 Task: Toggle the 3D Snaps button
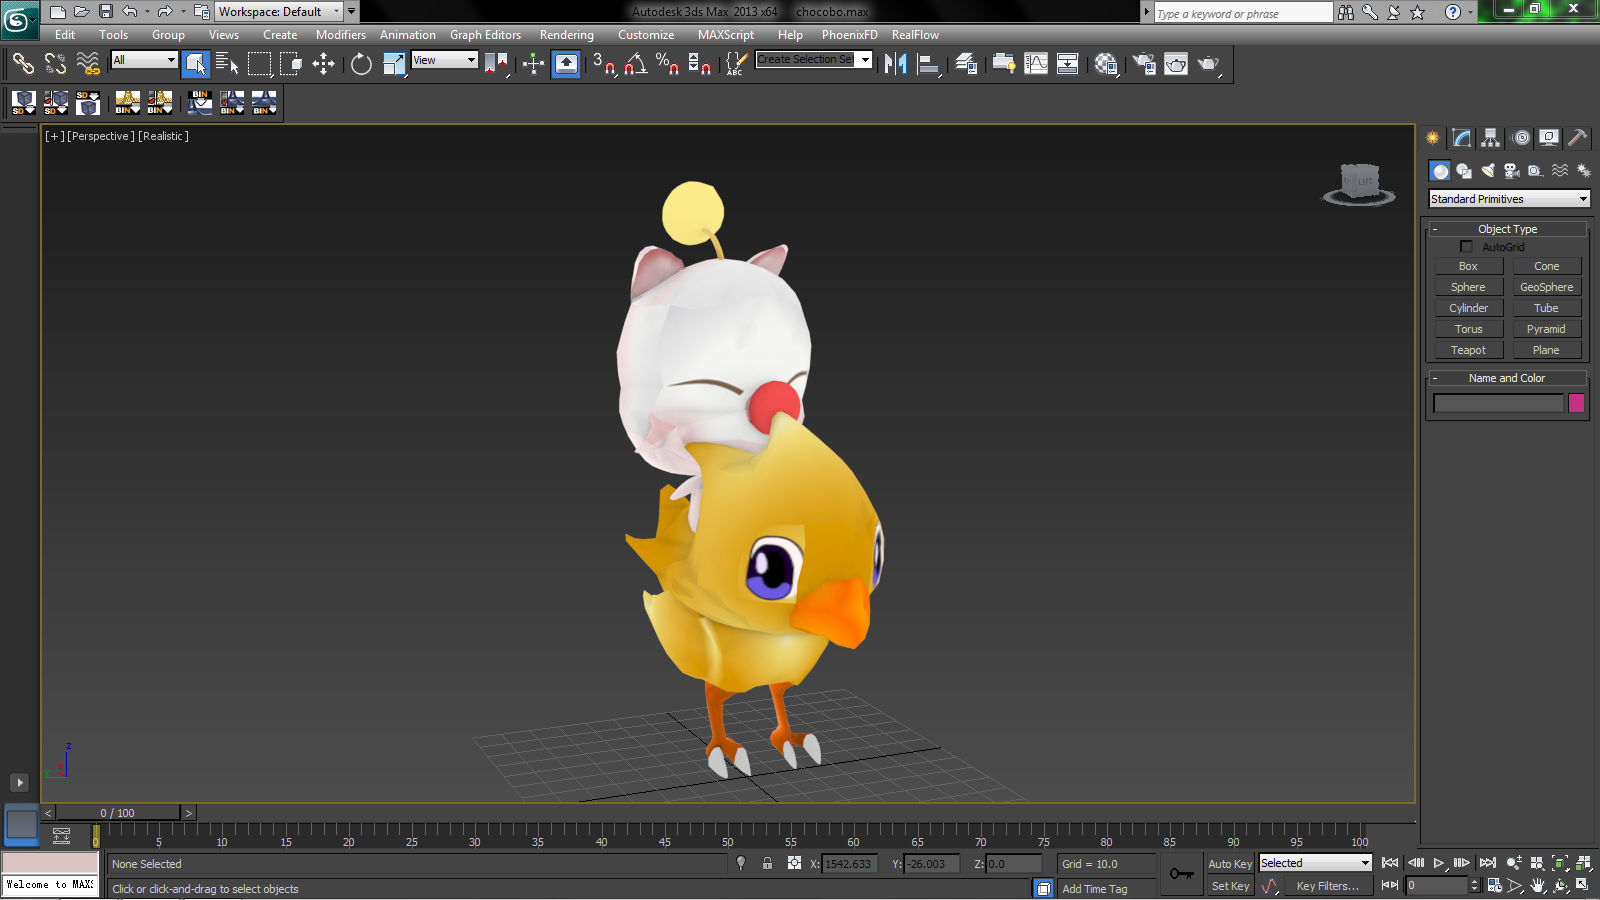603,64
